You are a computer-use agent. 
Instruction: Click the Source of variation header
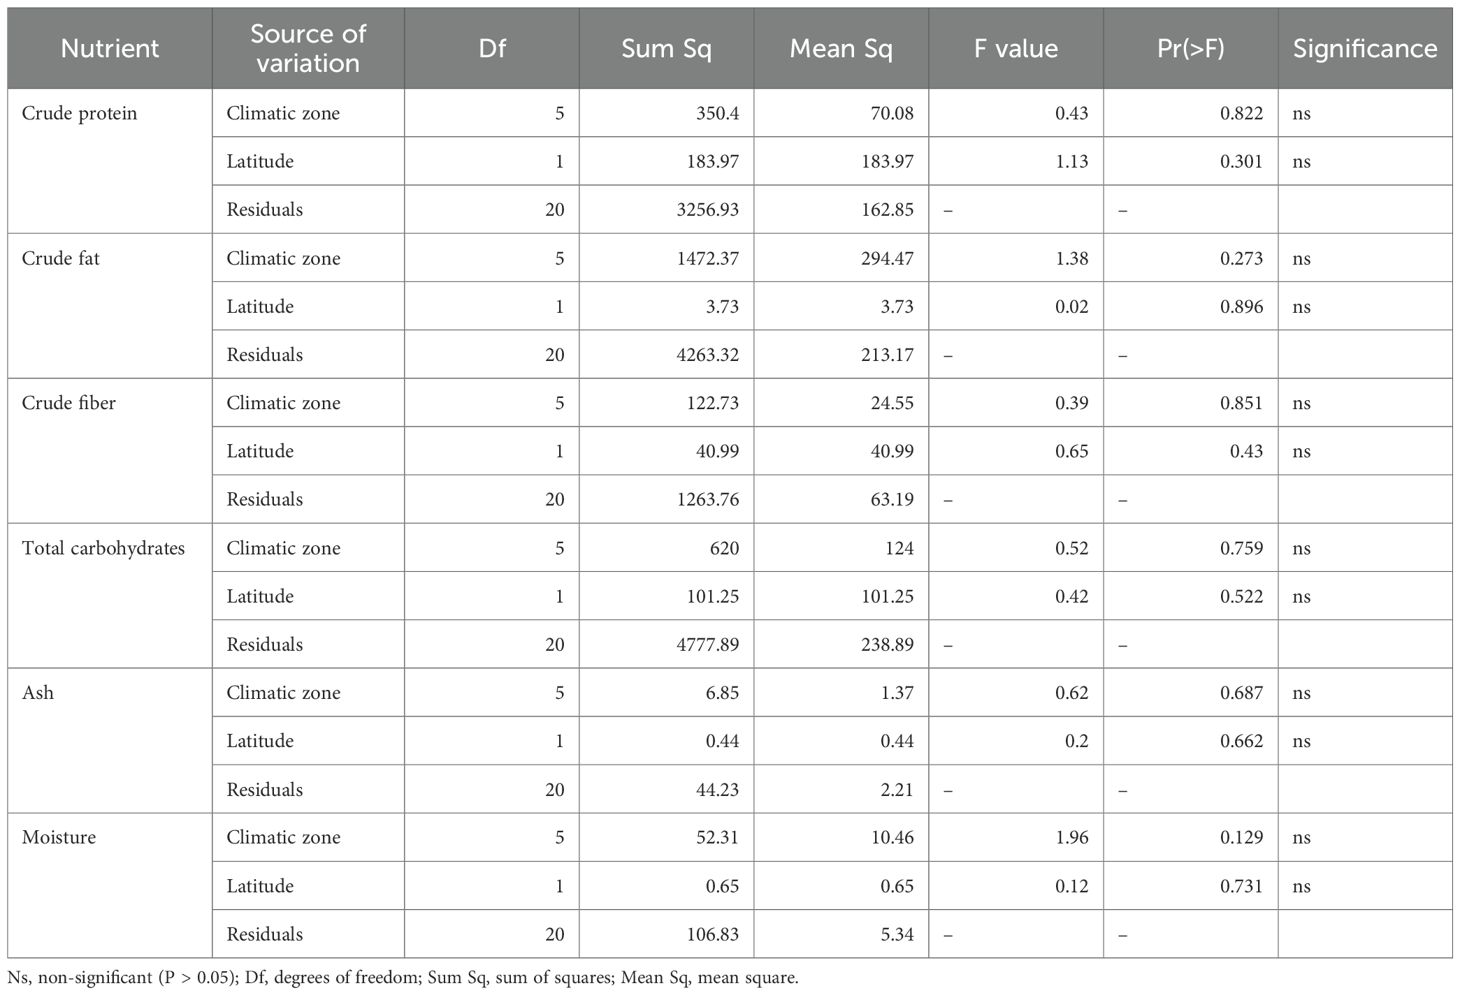coord(308,48)
